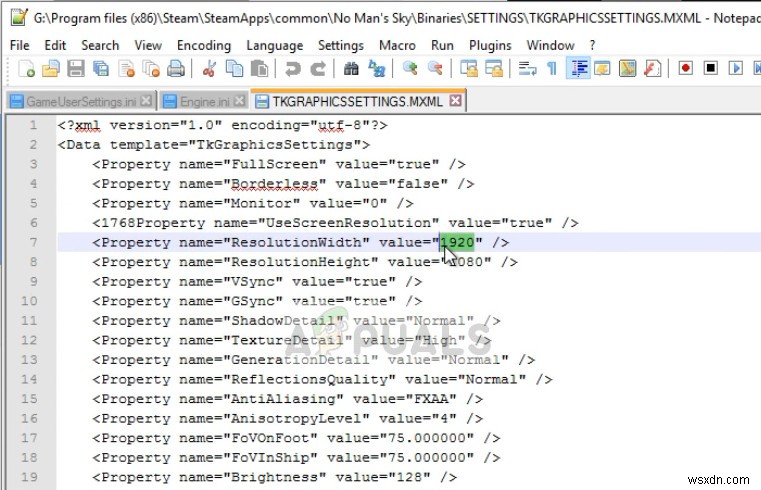Toggle synchronize horizontal scrolling
The height and width of the screenshot is (490, 761).
(494, 68)
